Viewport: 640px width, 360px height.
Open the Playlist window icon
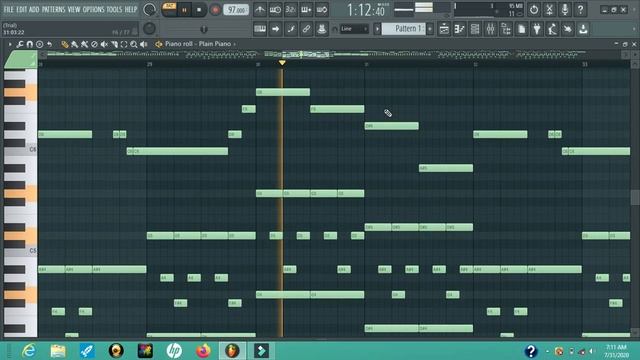(x=444, y=29)
